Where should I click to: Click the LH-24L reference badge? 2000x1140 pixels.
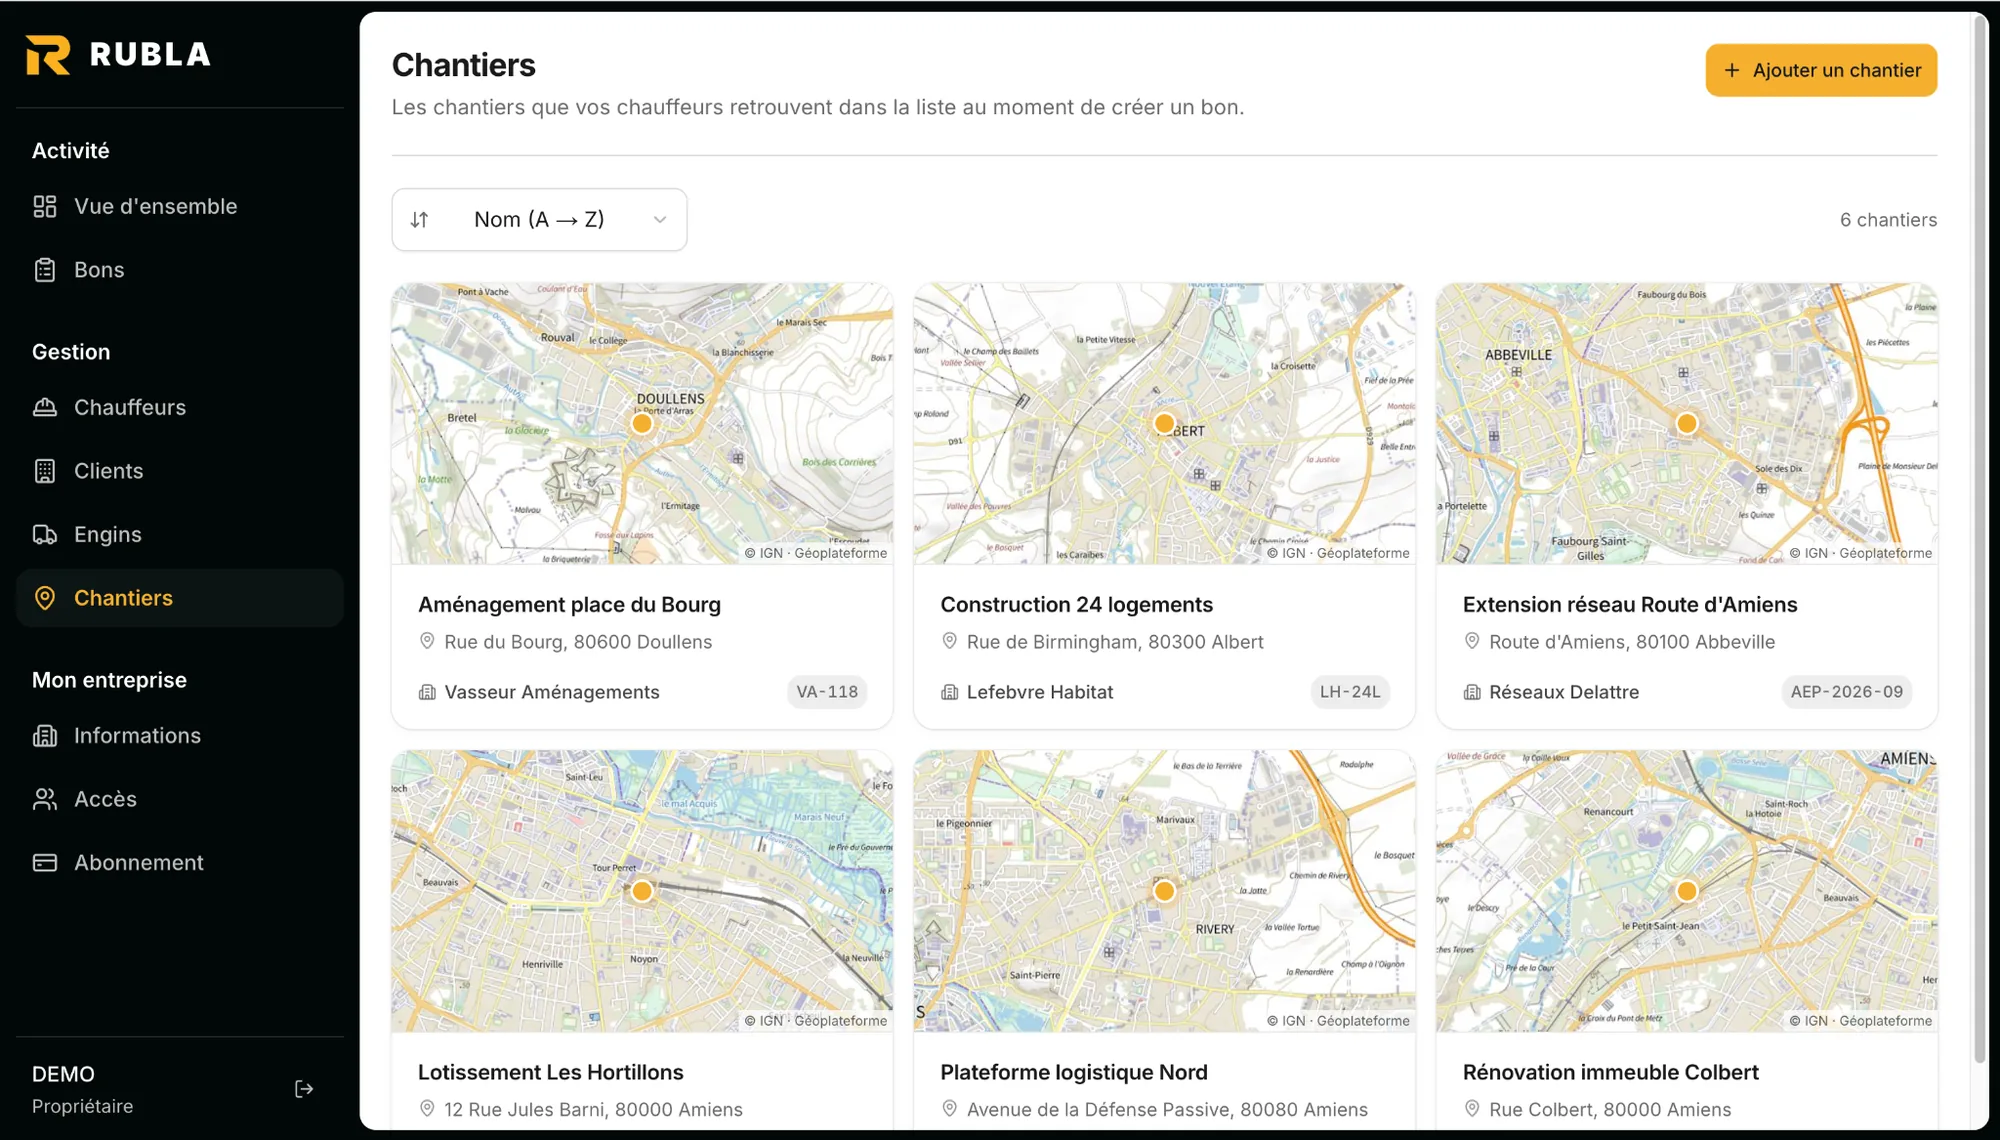point(1350,692)
